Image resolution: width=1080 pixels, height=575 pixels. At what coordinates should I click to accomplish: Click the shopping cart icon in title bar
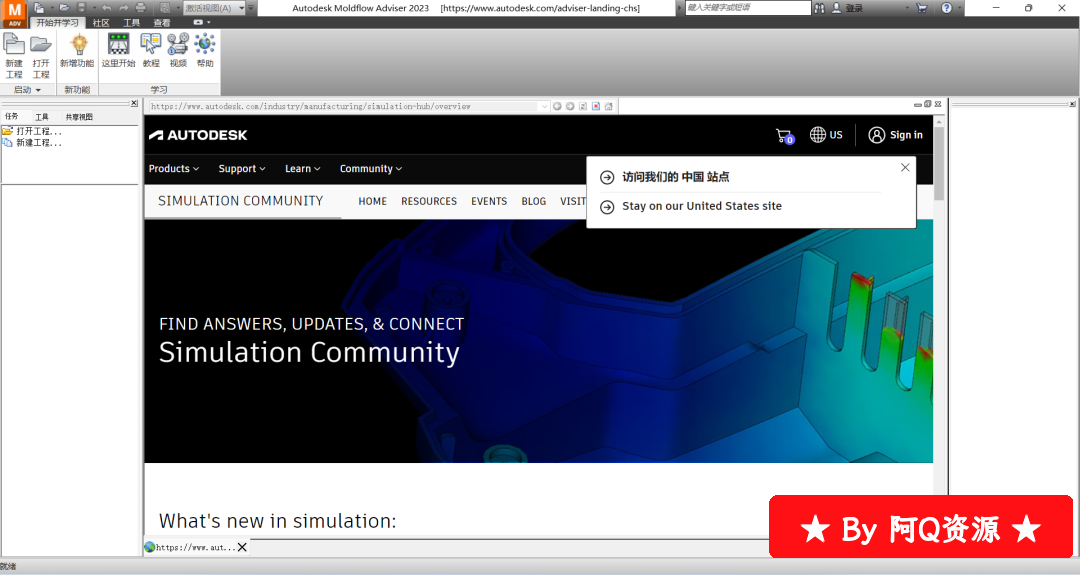[x=922, y=8]
